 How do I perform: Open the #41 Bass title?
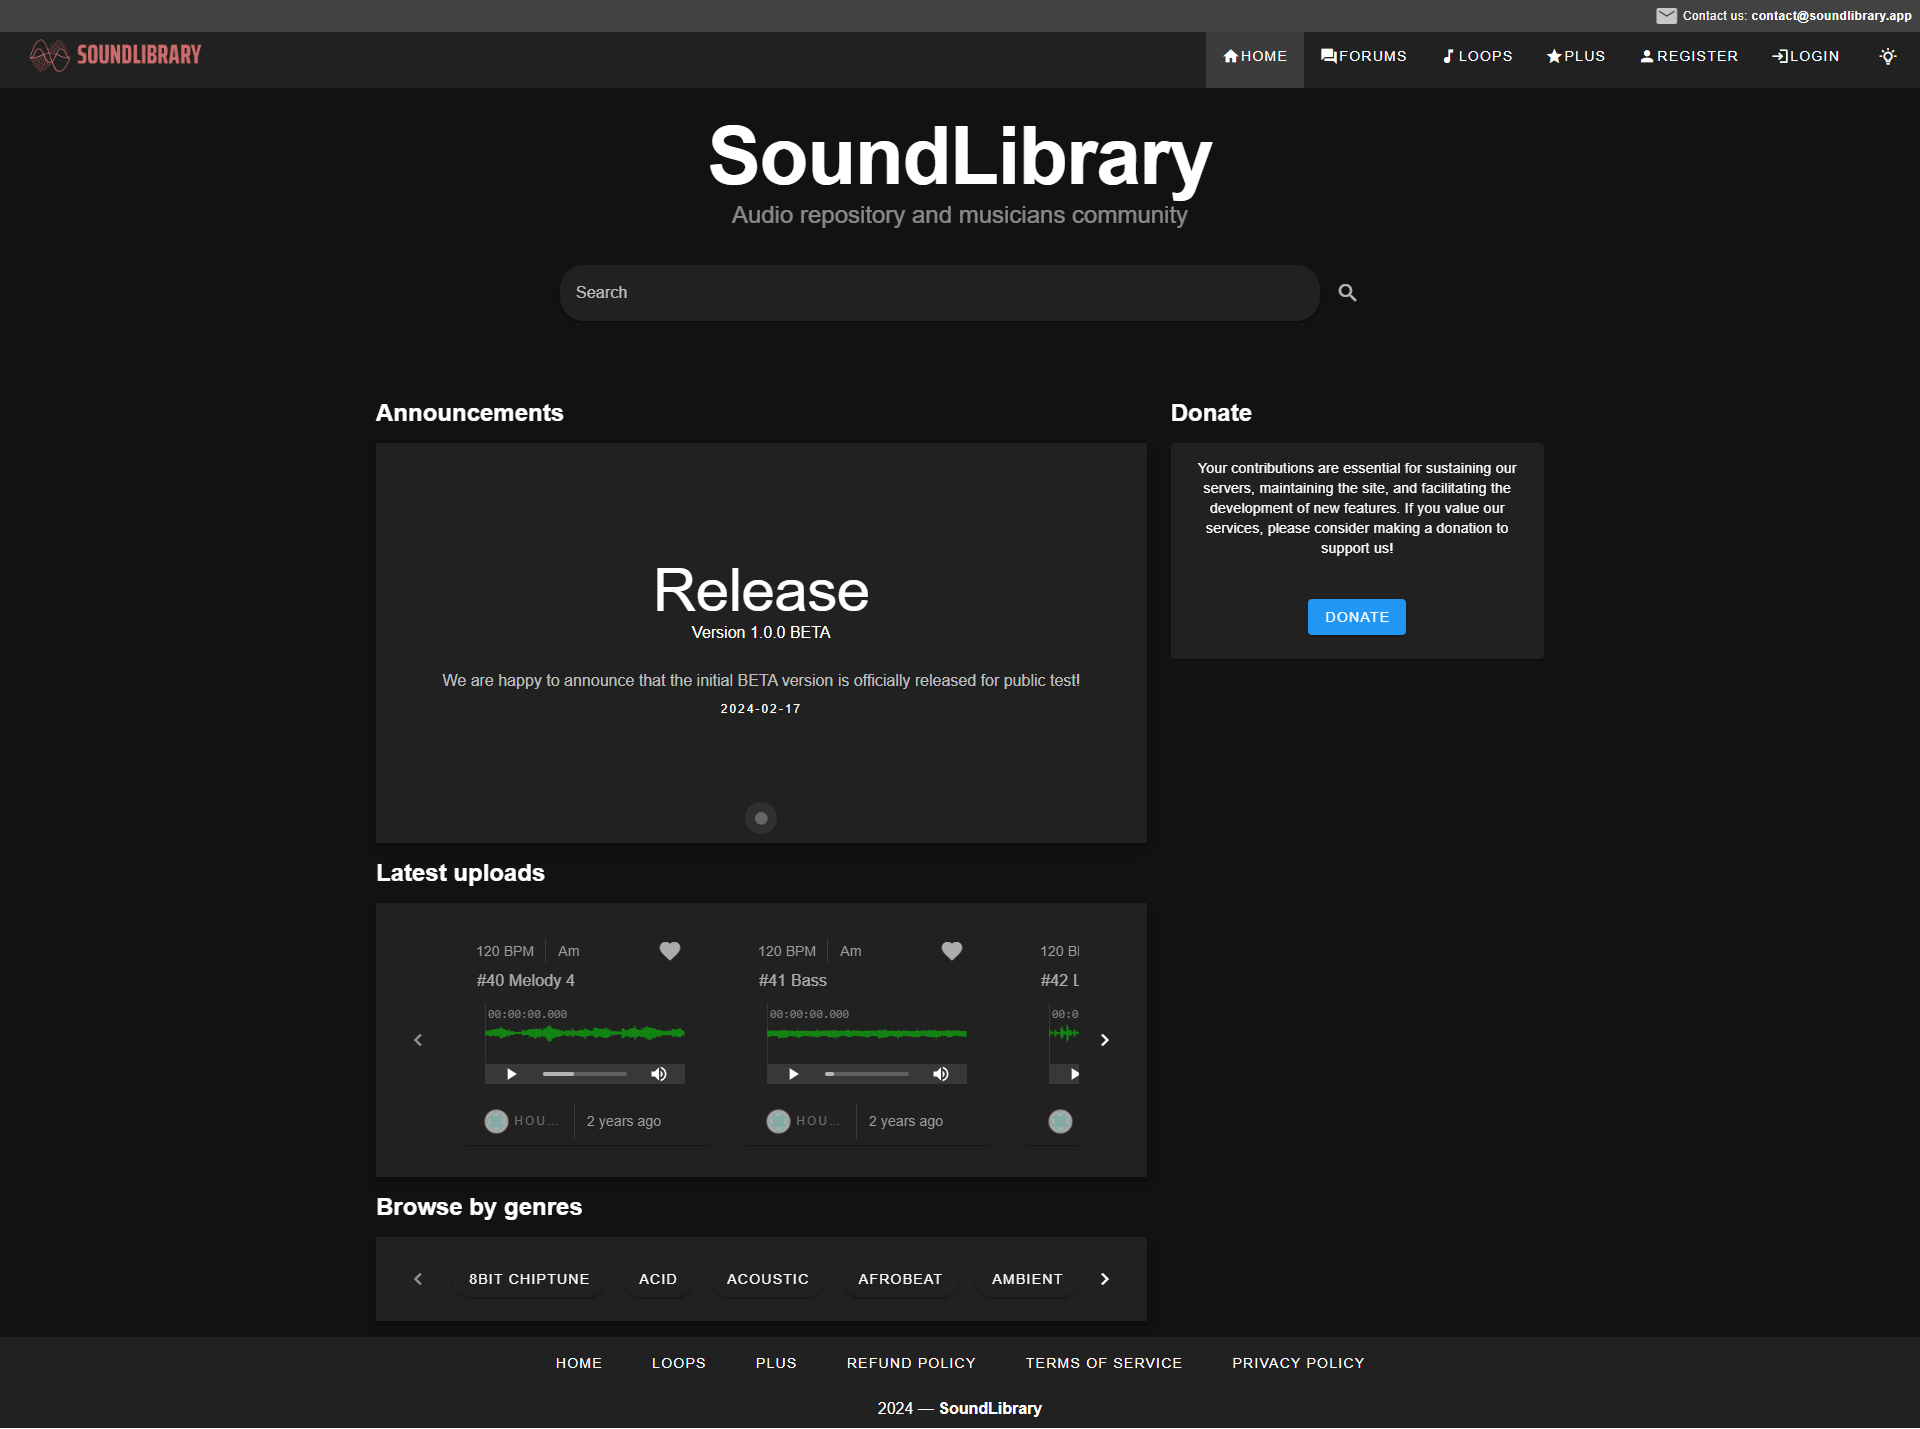(793, 981)
